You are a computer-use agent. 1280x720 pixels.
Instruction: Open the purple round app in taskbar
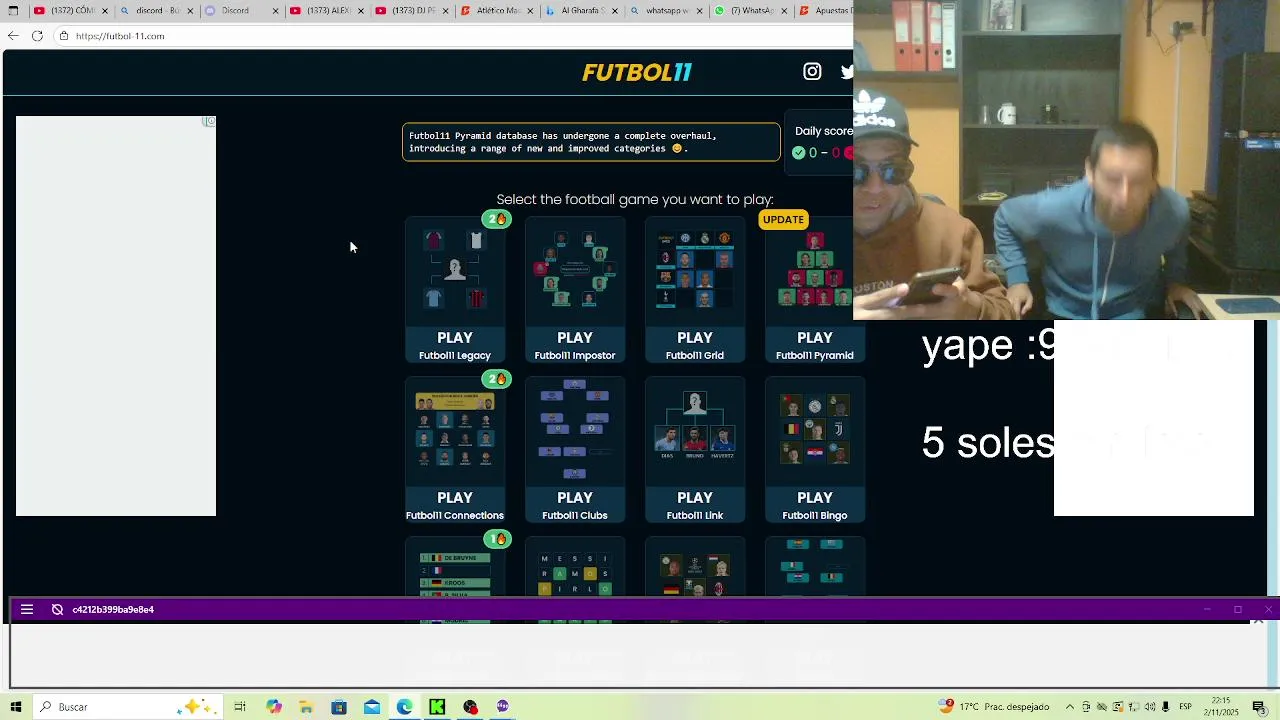click(503, 707)
